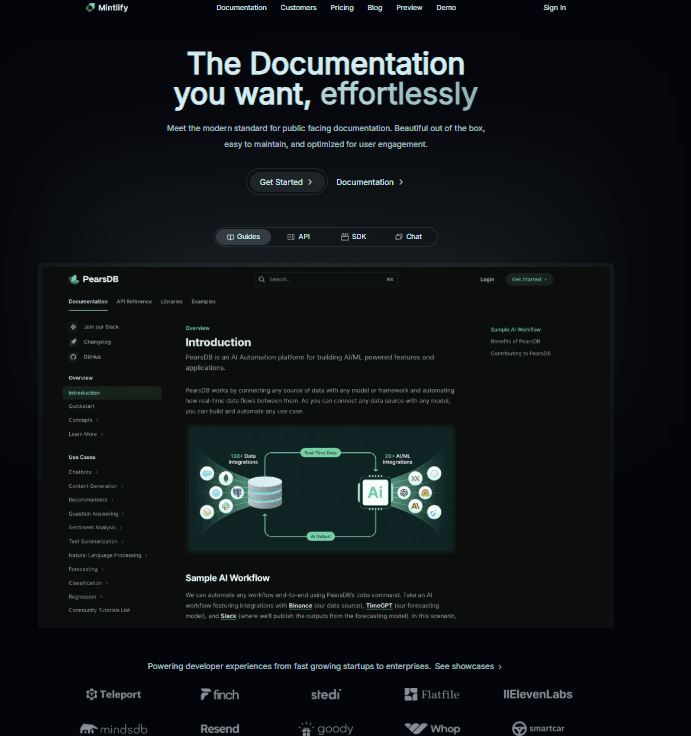Viewport: 691px width, 736px height.
Task: Click the ElevenLabs logo
Action: (538, 694)
